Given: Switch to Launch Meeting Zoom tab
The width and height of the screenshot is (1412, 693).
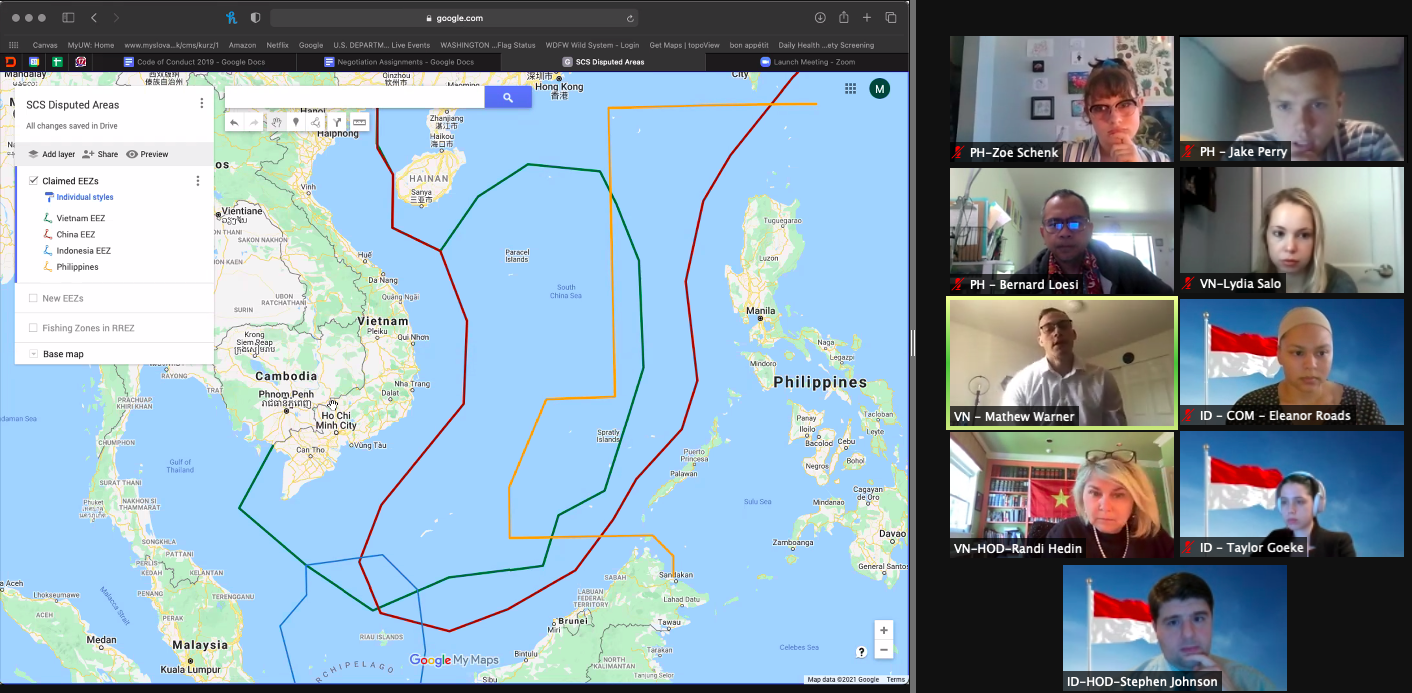Looking at the screenshot, I should tap(807, 61).
